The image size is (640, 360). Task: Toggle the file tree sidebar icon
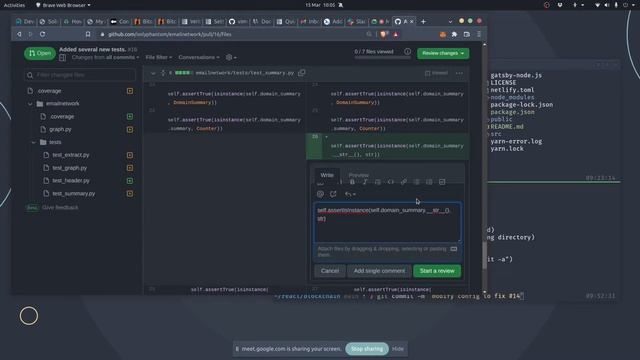(62, 58)
